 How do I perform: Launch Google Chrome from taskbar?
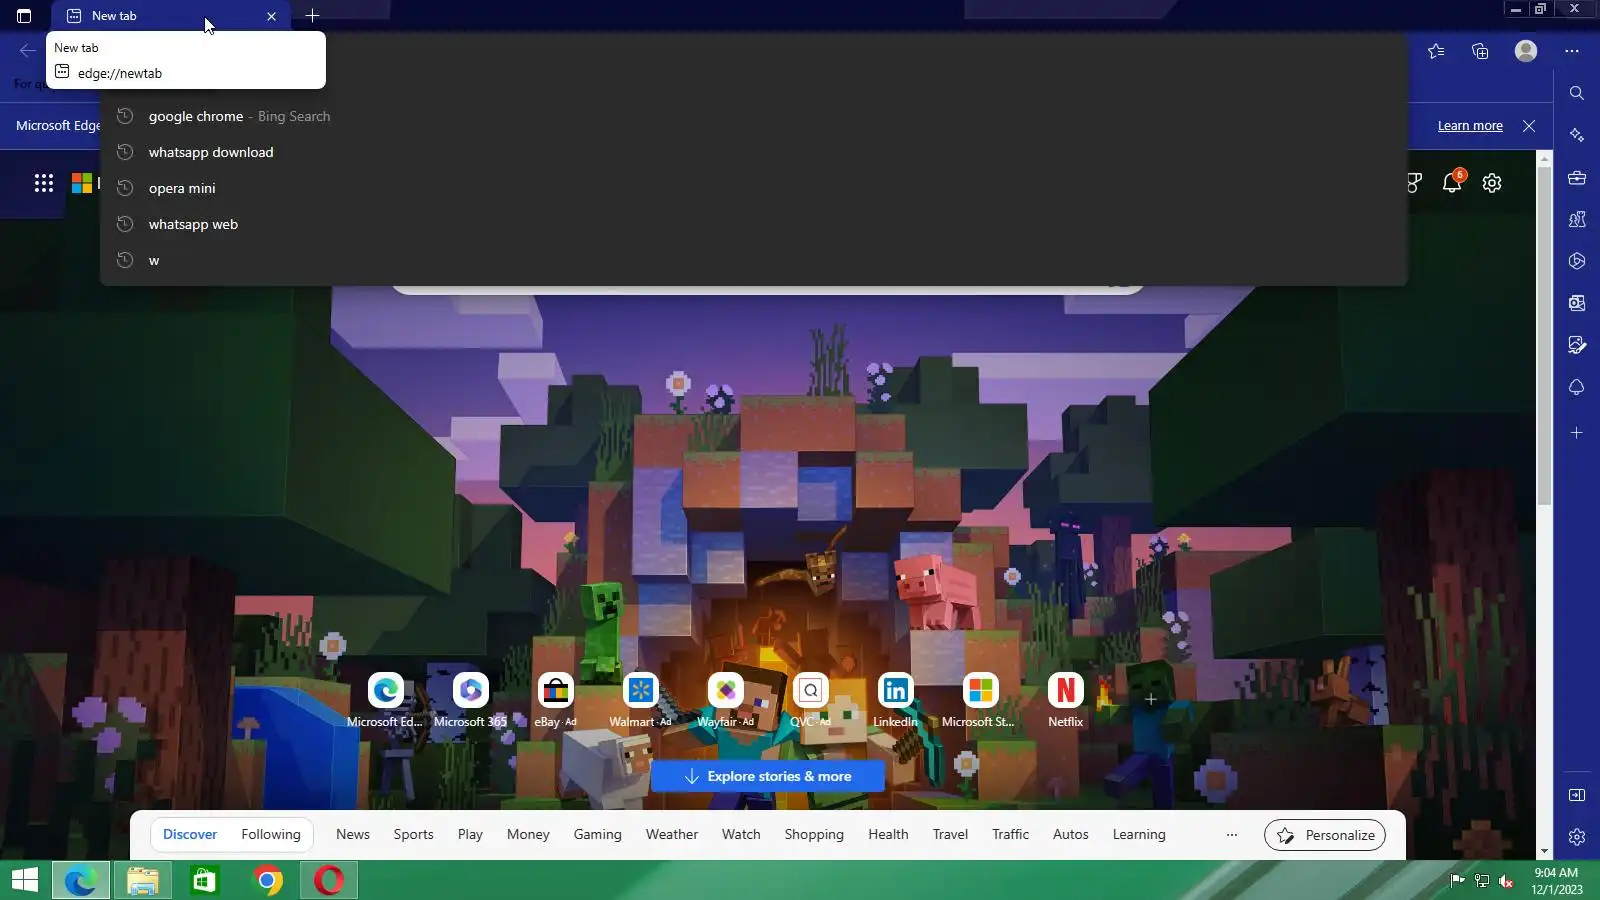click(267, 880)
